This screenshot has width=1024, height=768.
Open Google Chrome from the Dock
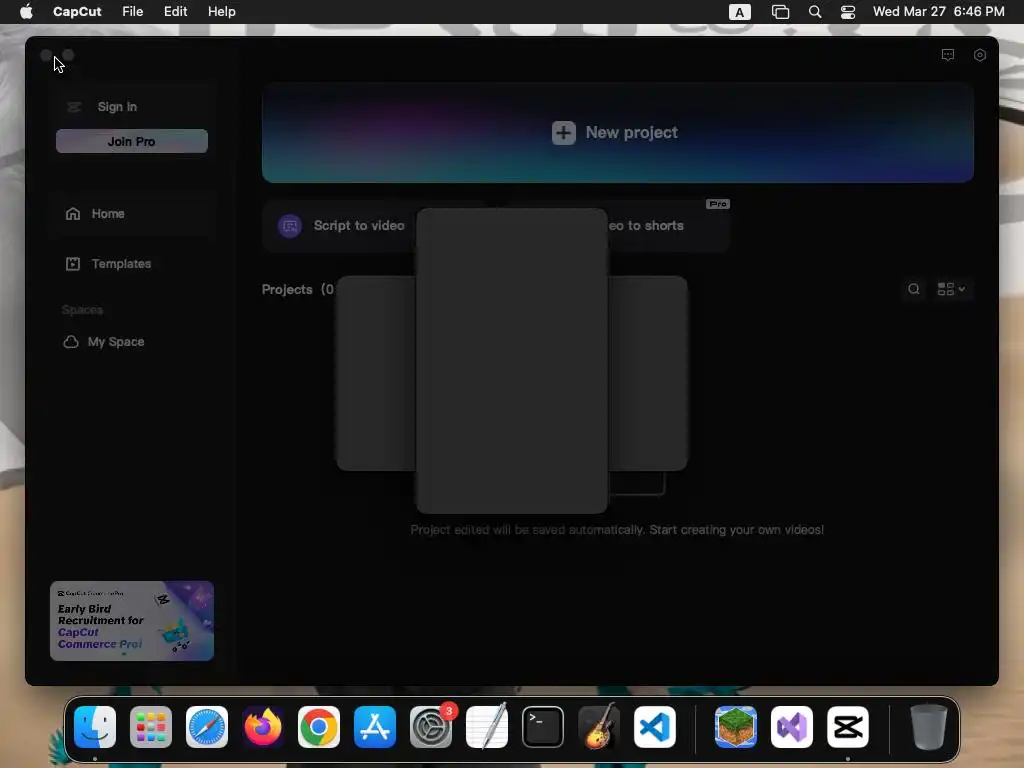[319, 727]
